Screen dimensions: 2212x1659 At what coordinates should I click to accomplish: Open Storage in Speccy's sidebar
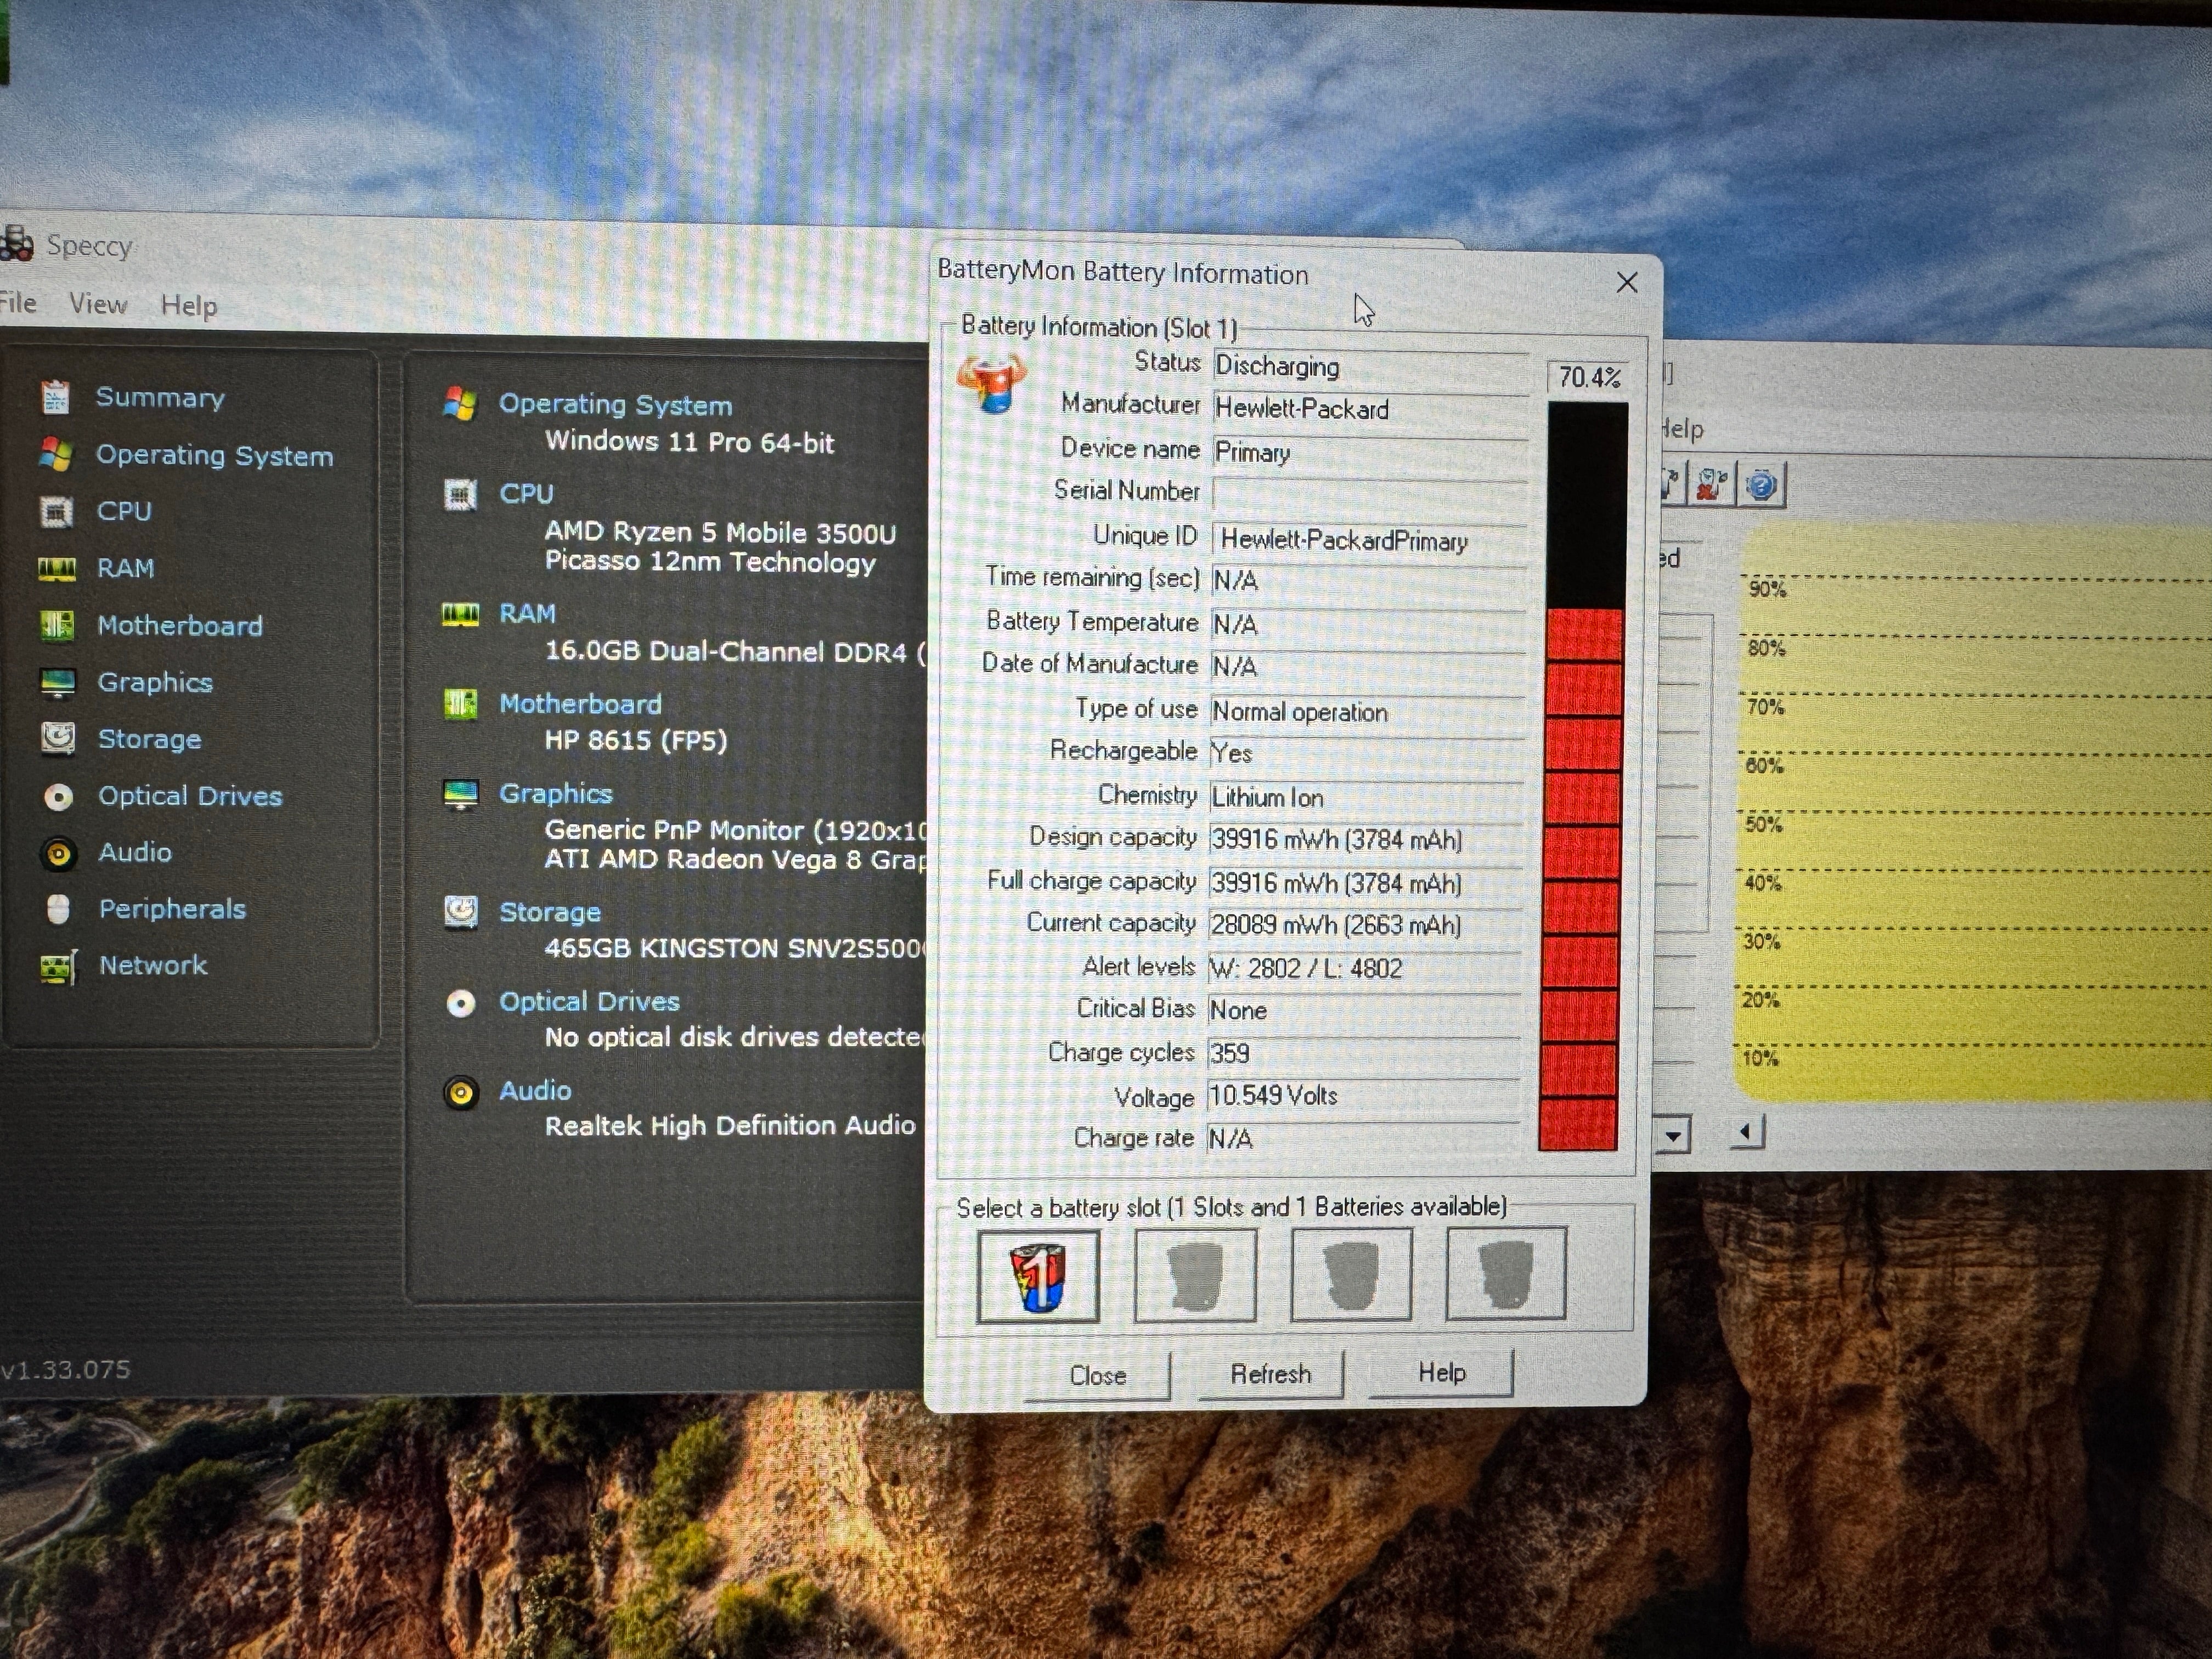click(x=149, y=739)
